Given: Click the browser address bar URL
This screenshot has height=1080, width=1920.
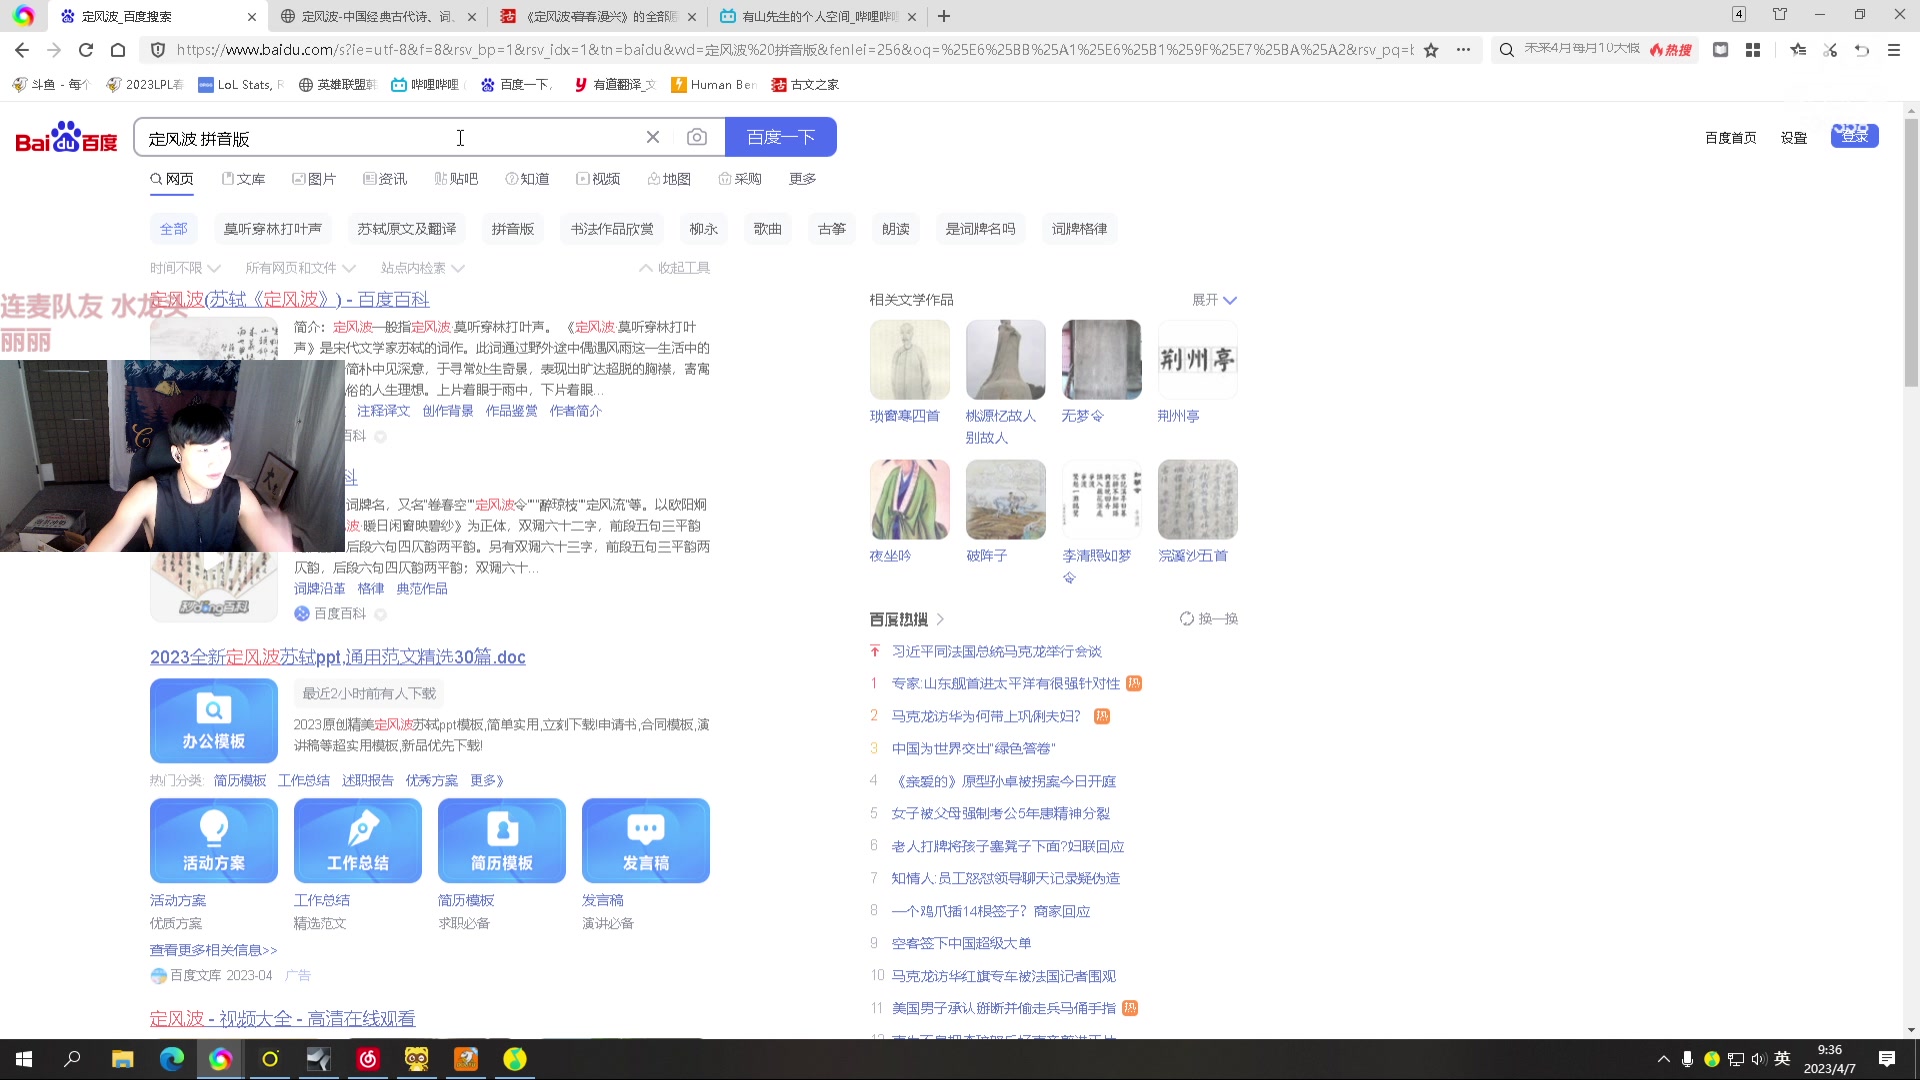Looking at the screenshot, I should [795, 50].
